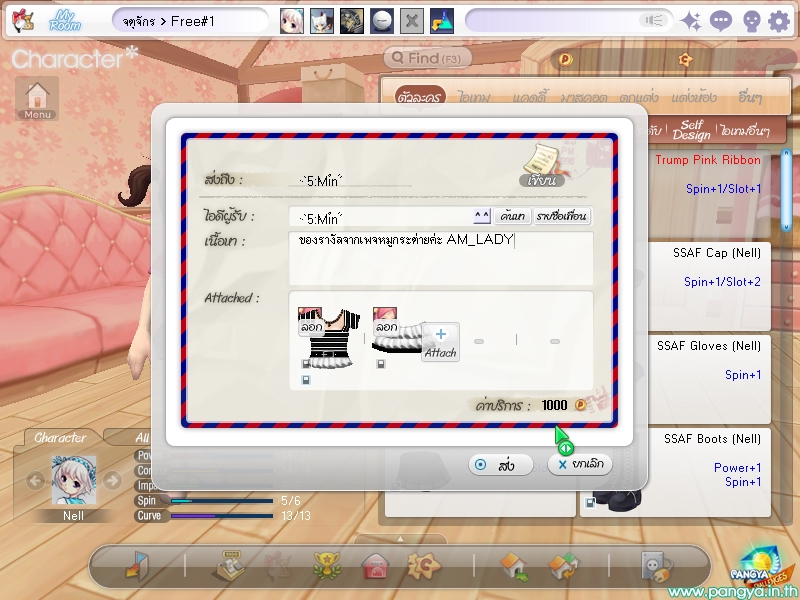
Task: Open the trophy ranking icon
Action: pos(327,565)
